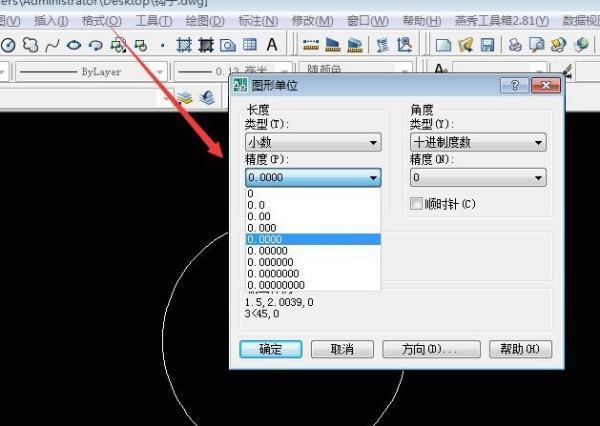Viewport: 600px width, 426px height.
Task: Select the spline curve tool
Action: coord(52,45)
